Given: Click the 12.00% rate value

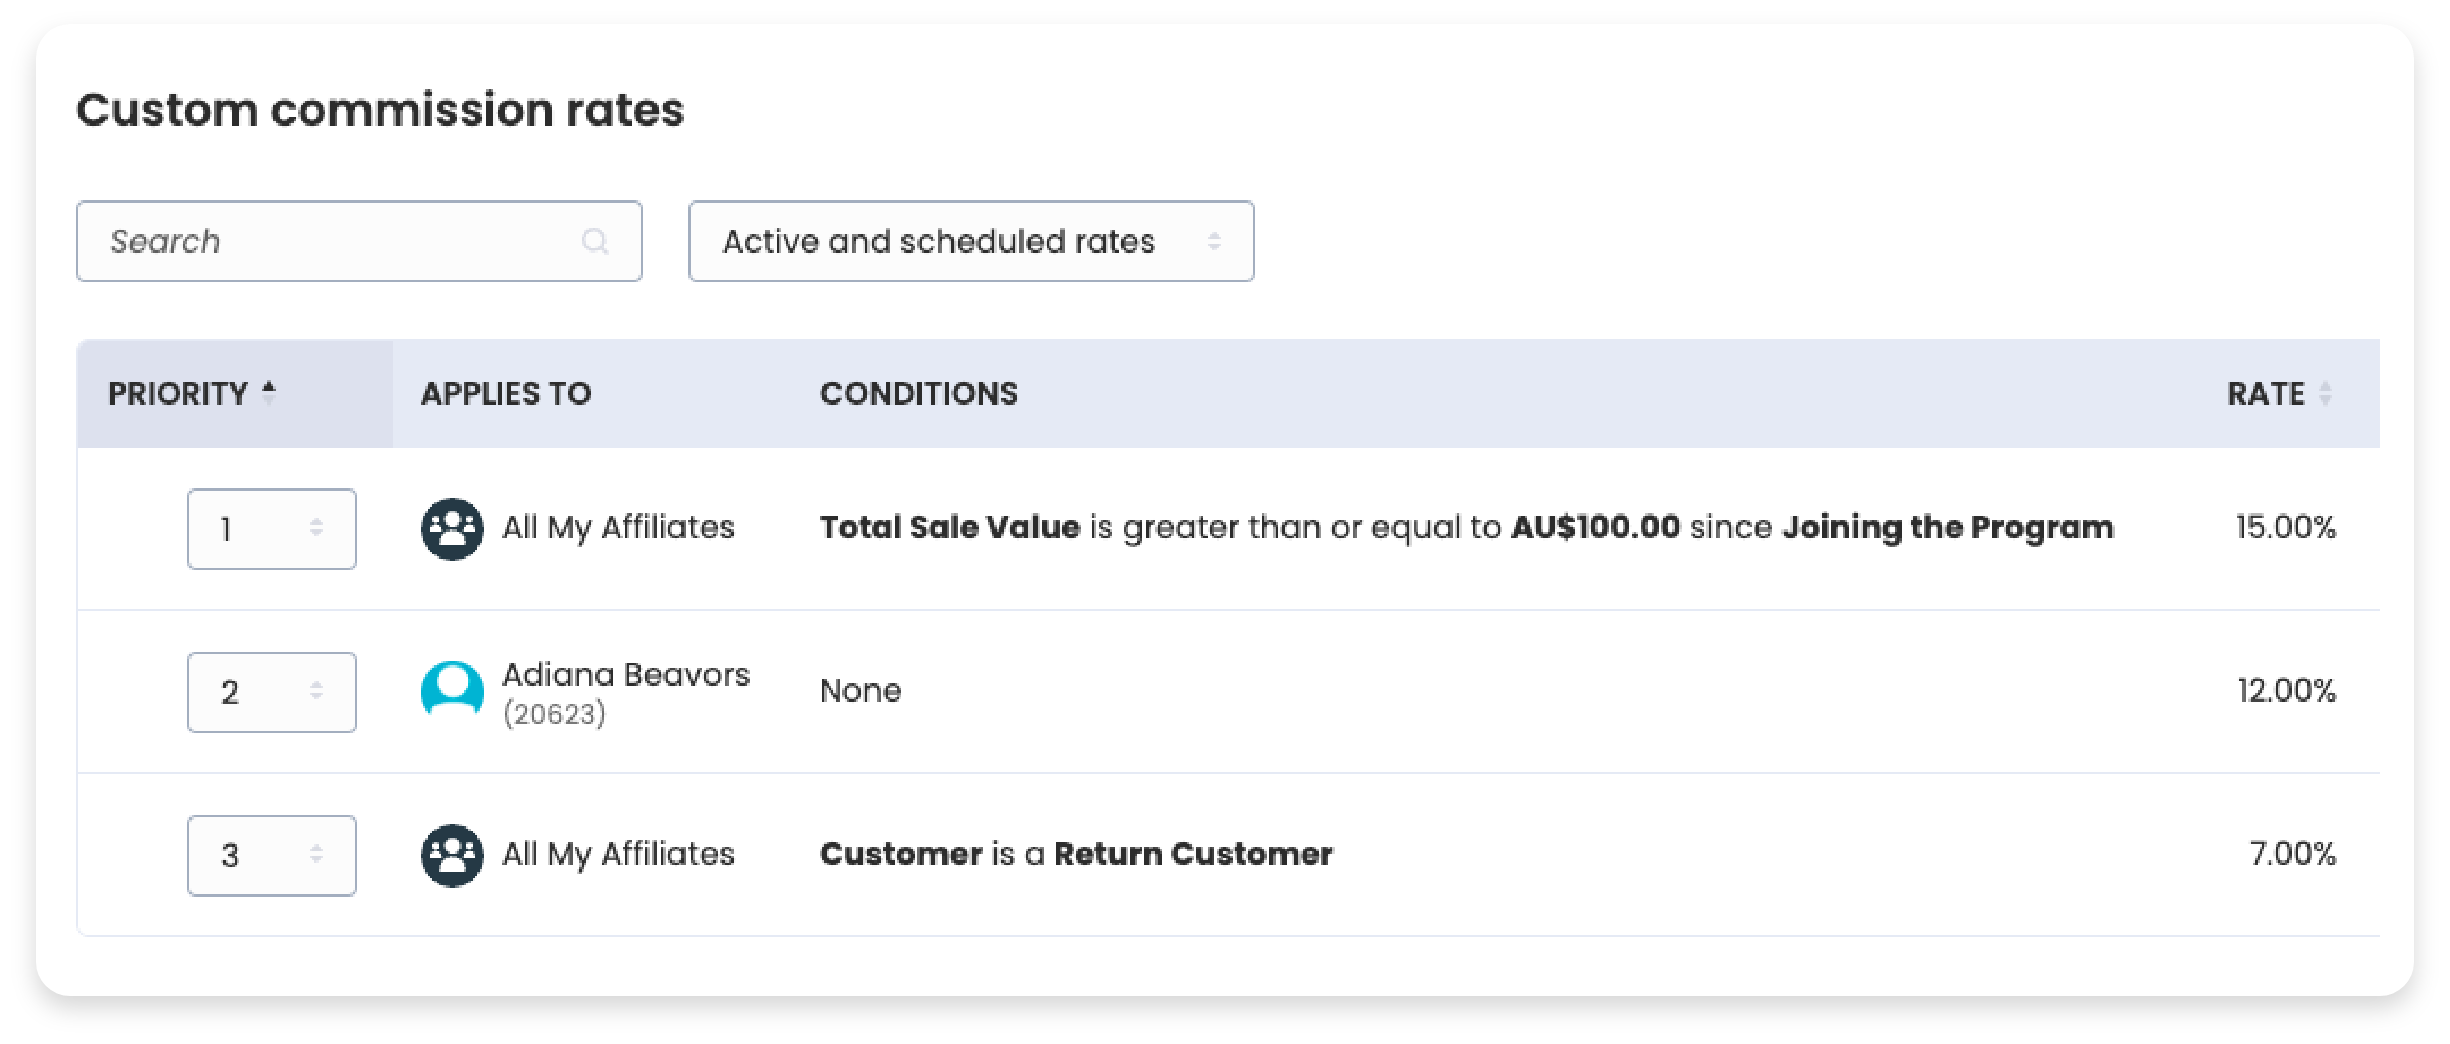Looking at the screenshot, I should (x=2286, y=690).
